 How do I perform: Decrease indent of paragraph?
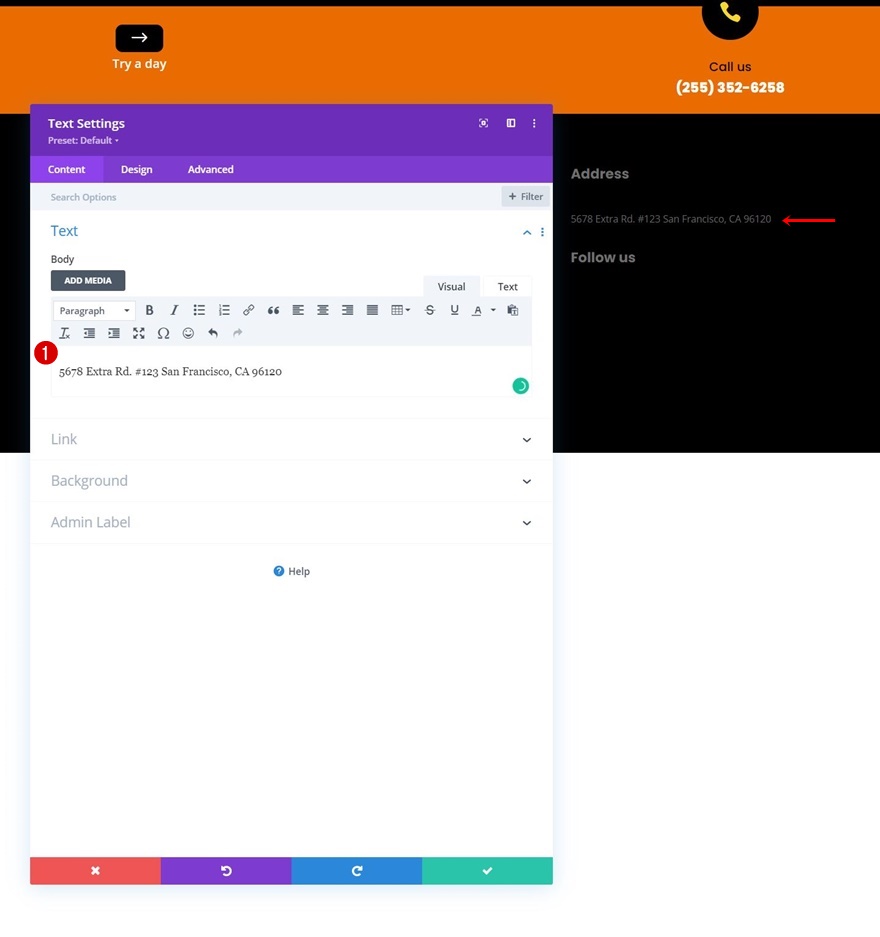click(x=89, y=333)
